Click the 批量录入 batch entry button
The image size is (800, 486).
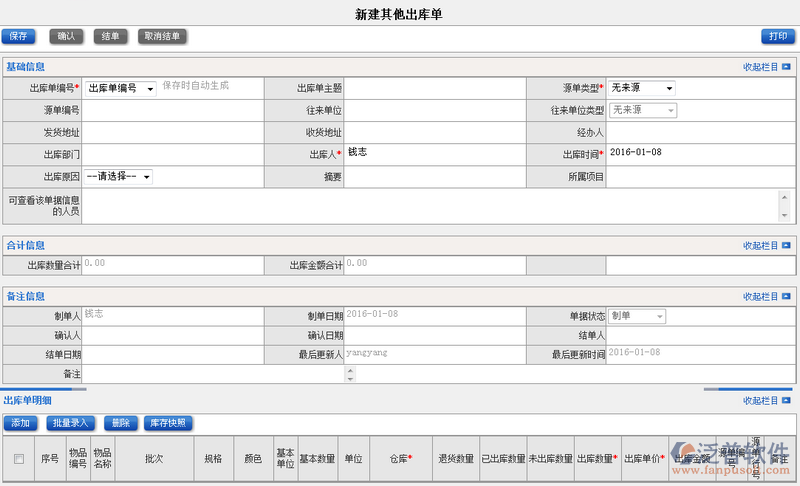[72, 423]
